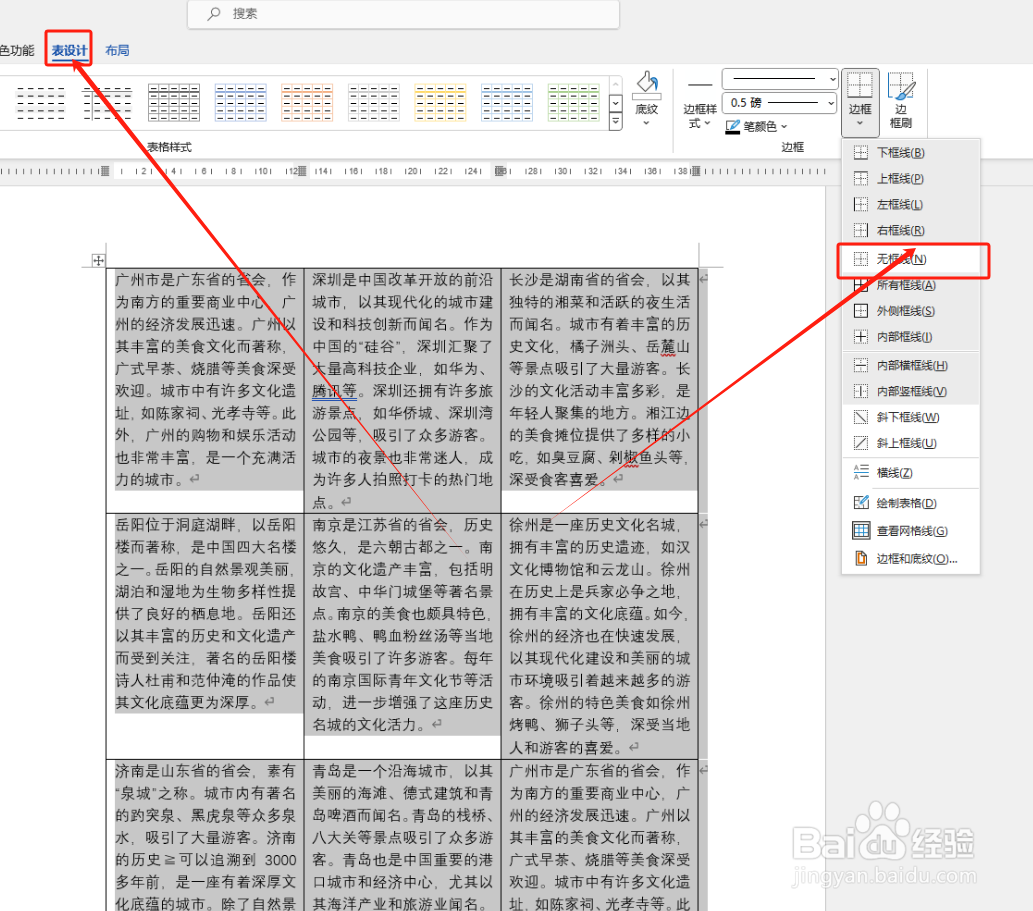This screenshot has width=1033, height=911.
Task: Open the 边框 borders dropdown arrow
Action: tap(860, 120)
